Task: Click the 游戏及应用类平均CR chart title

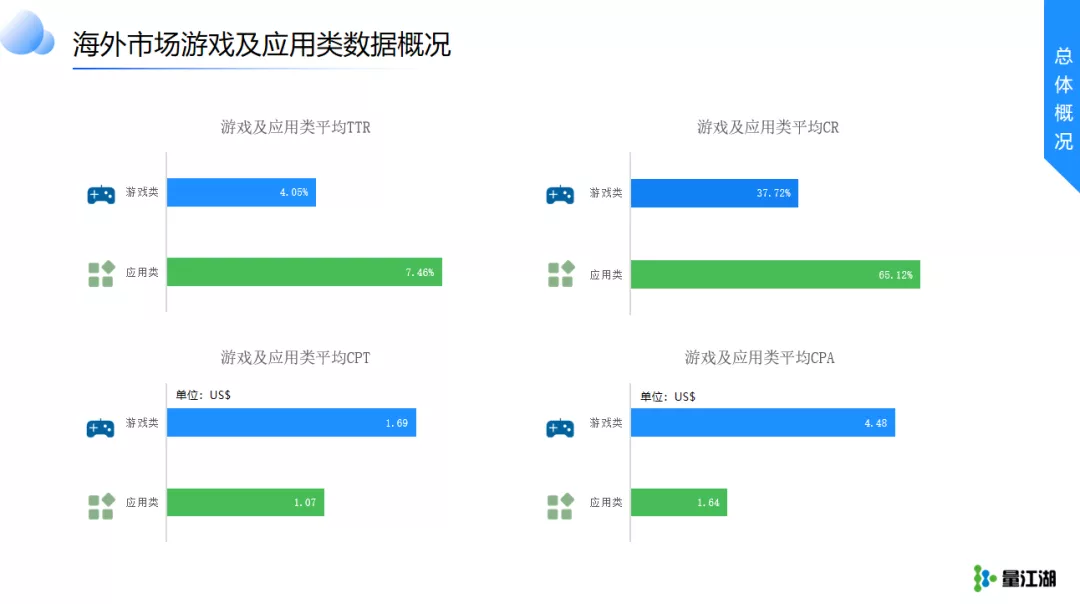Action: click(x=768, y=127)
